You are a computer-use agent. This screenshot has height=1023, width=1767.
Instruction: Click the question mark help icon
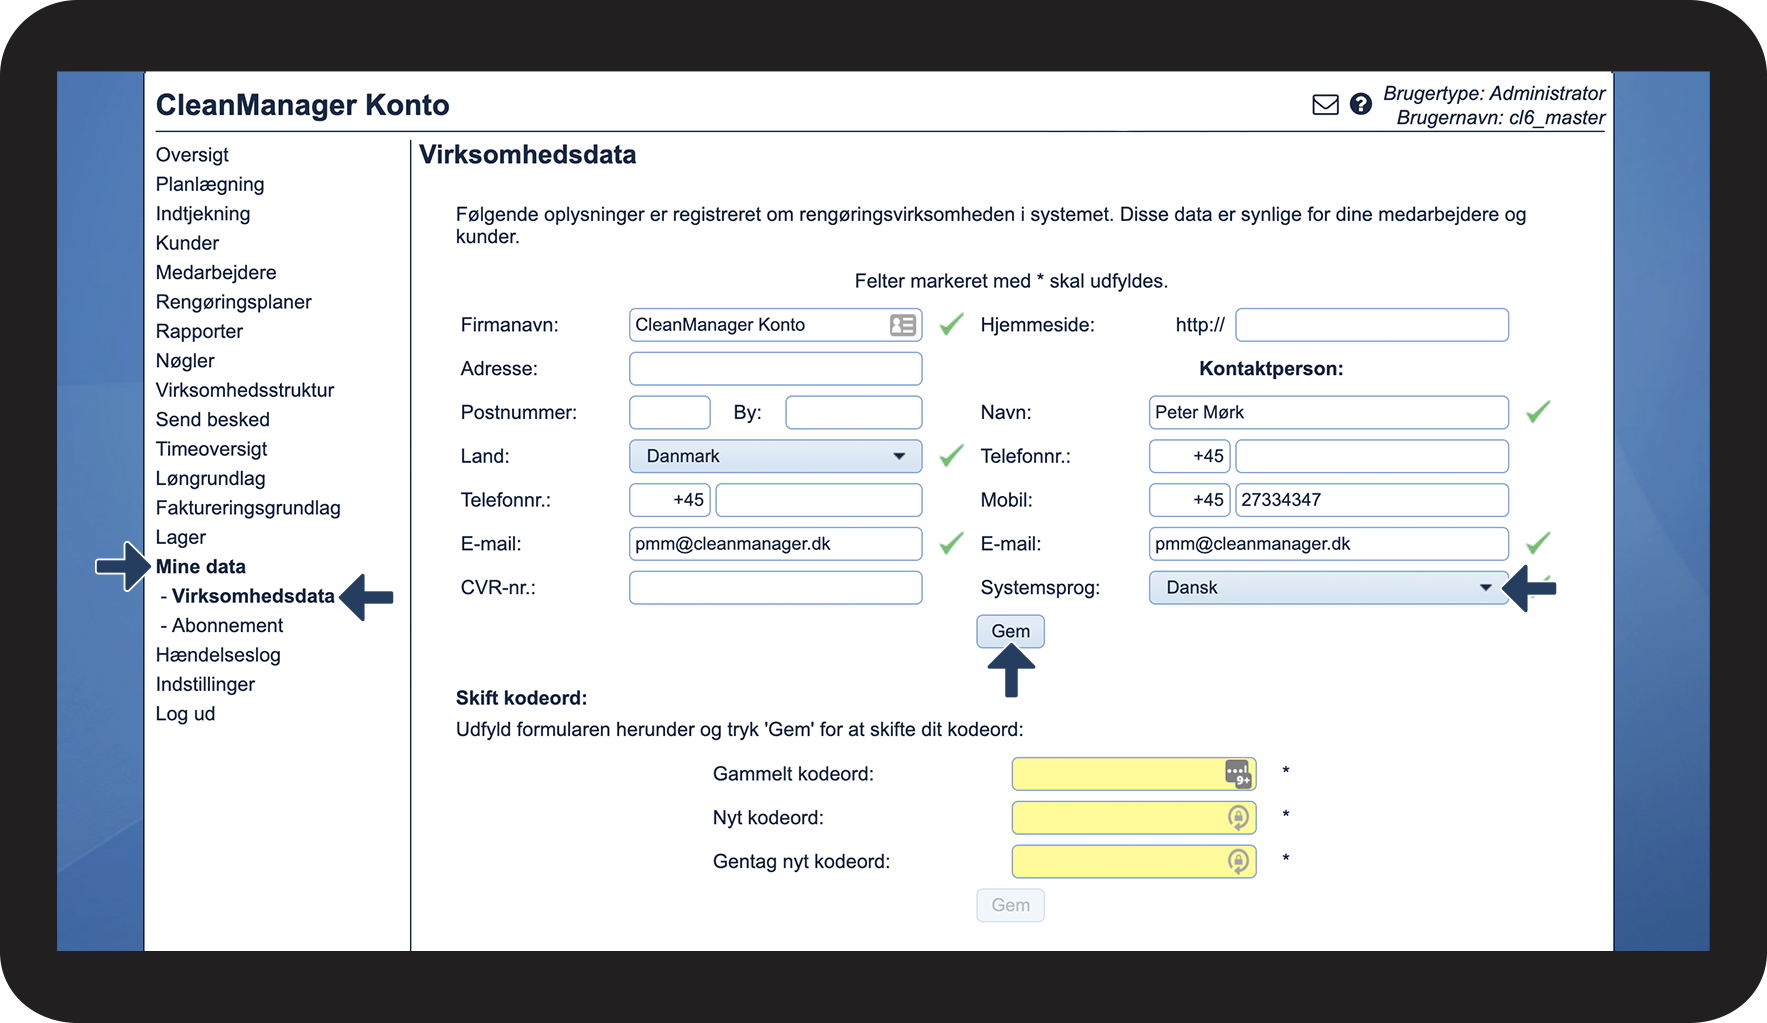[x=1360, y=104]
